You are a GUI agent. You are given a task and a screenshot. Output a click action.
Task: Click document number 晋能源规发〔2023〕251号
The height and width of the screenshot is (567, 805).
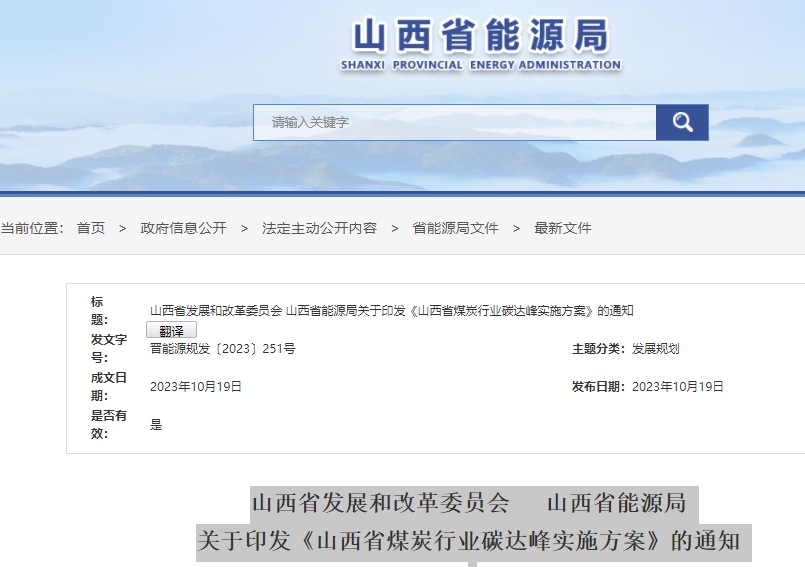point(223,349)
